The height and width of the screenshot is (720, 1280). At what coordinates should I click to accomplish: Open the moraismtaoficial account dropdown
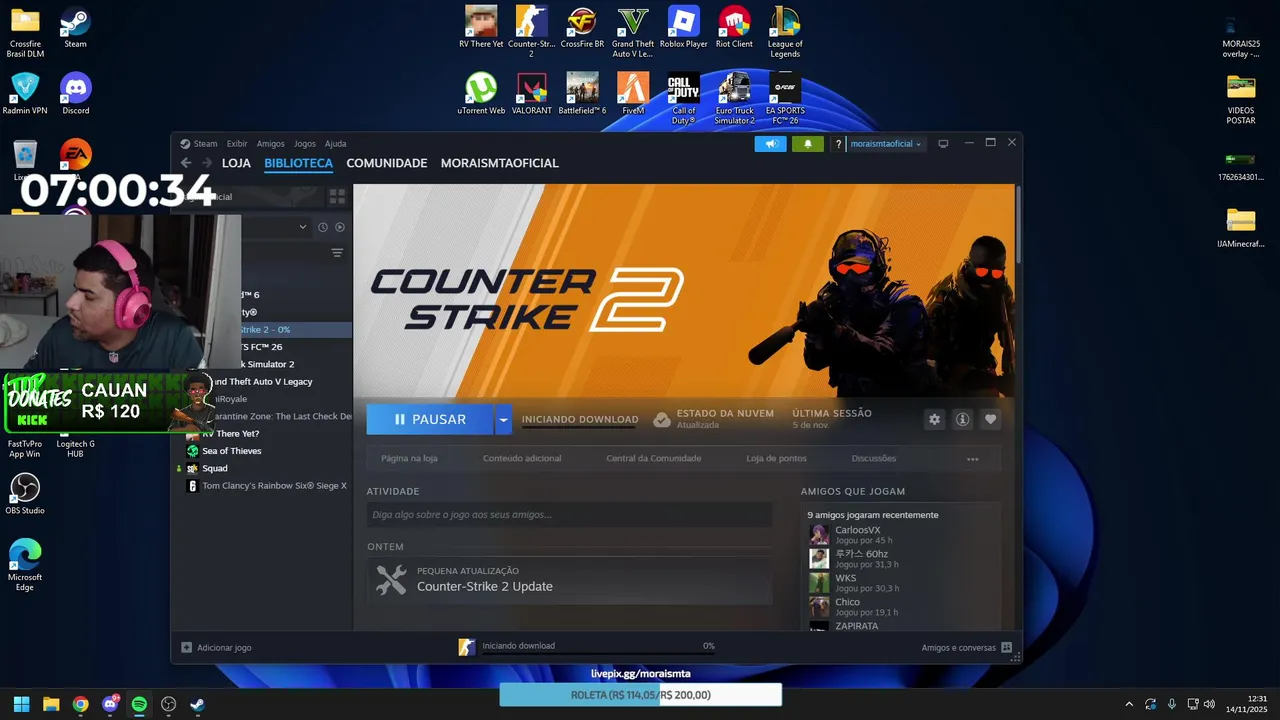[x=886, y=144]
